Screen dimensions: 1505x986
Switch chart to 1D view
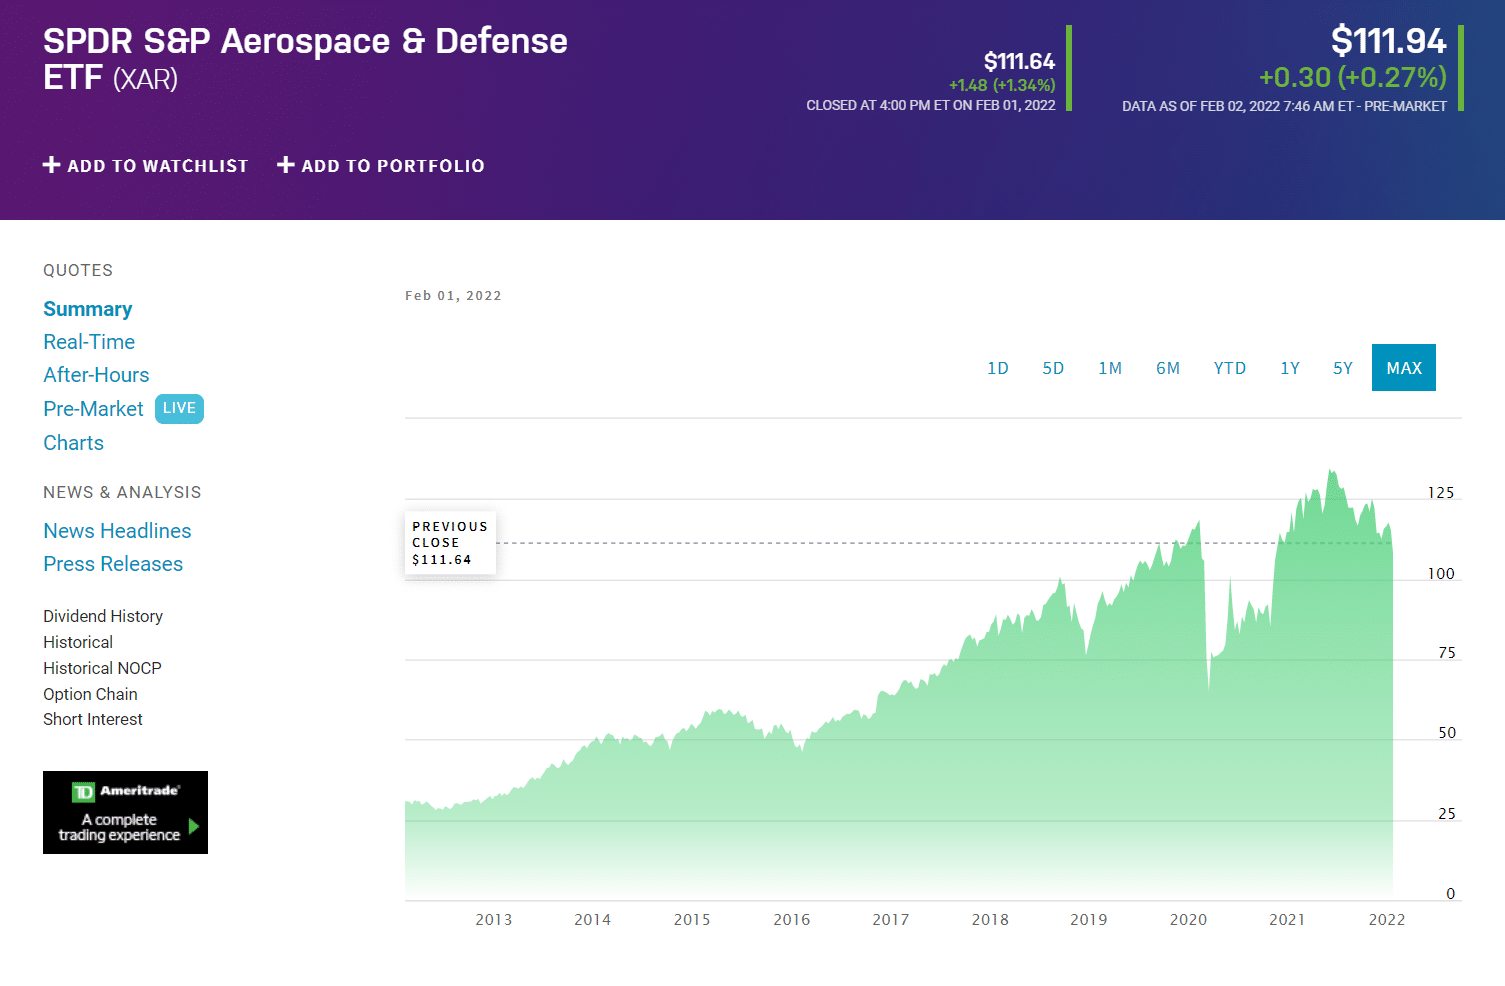(x=997, y=367)
